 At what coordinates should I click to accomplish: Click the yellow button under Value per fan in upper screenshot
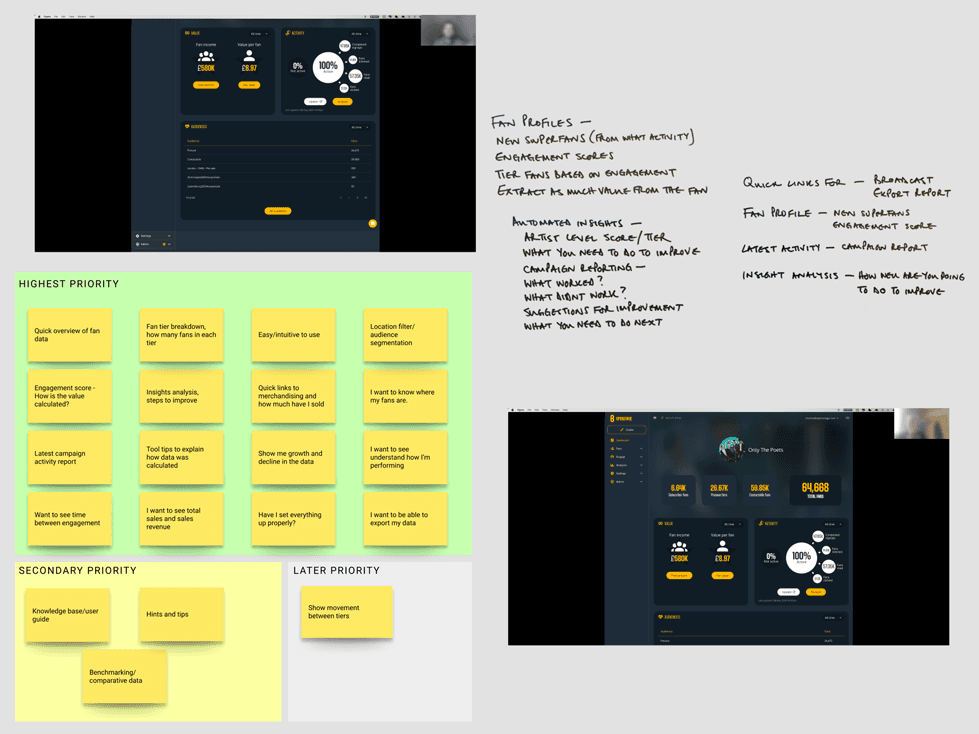click(249, 85)
